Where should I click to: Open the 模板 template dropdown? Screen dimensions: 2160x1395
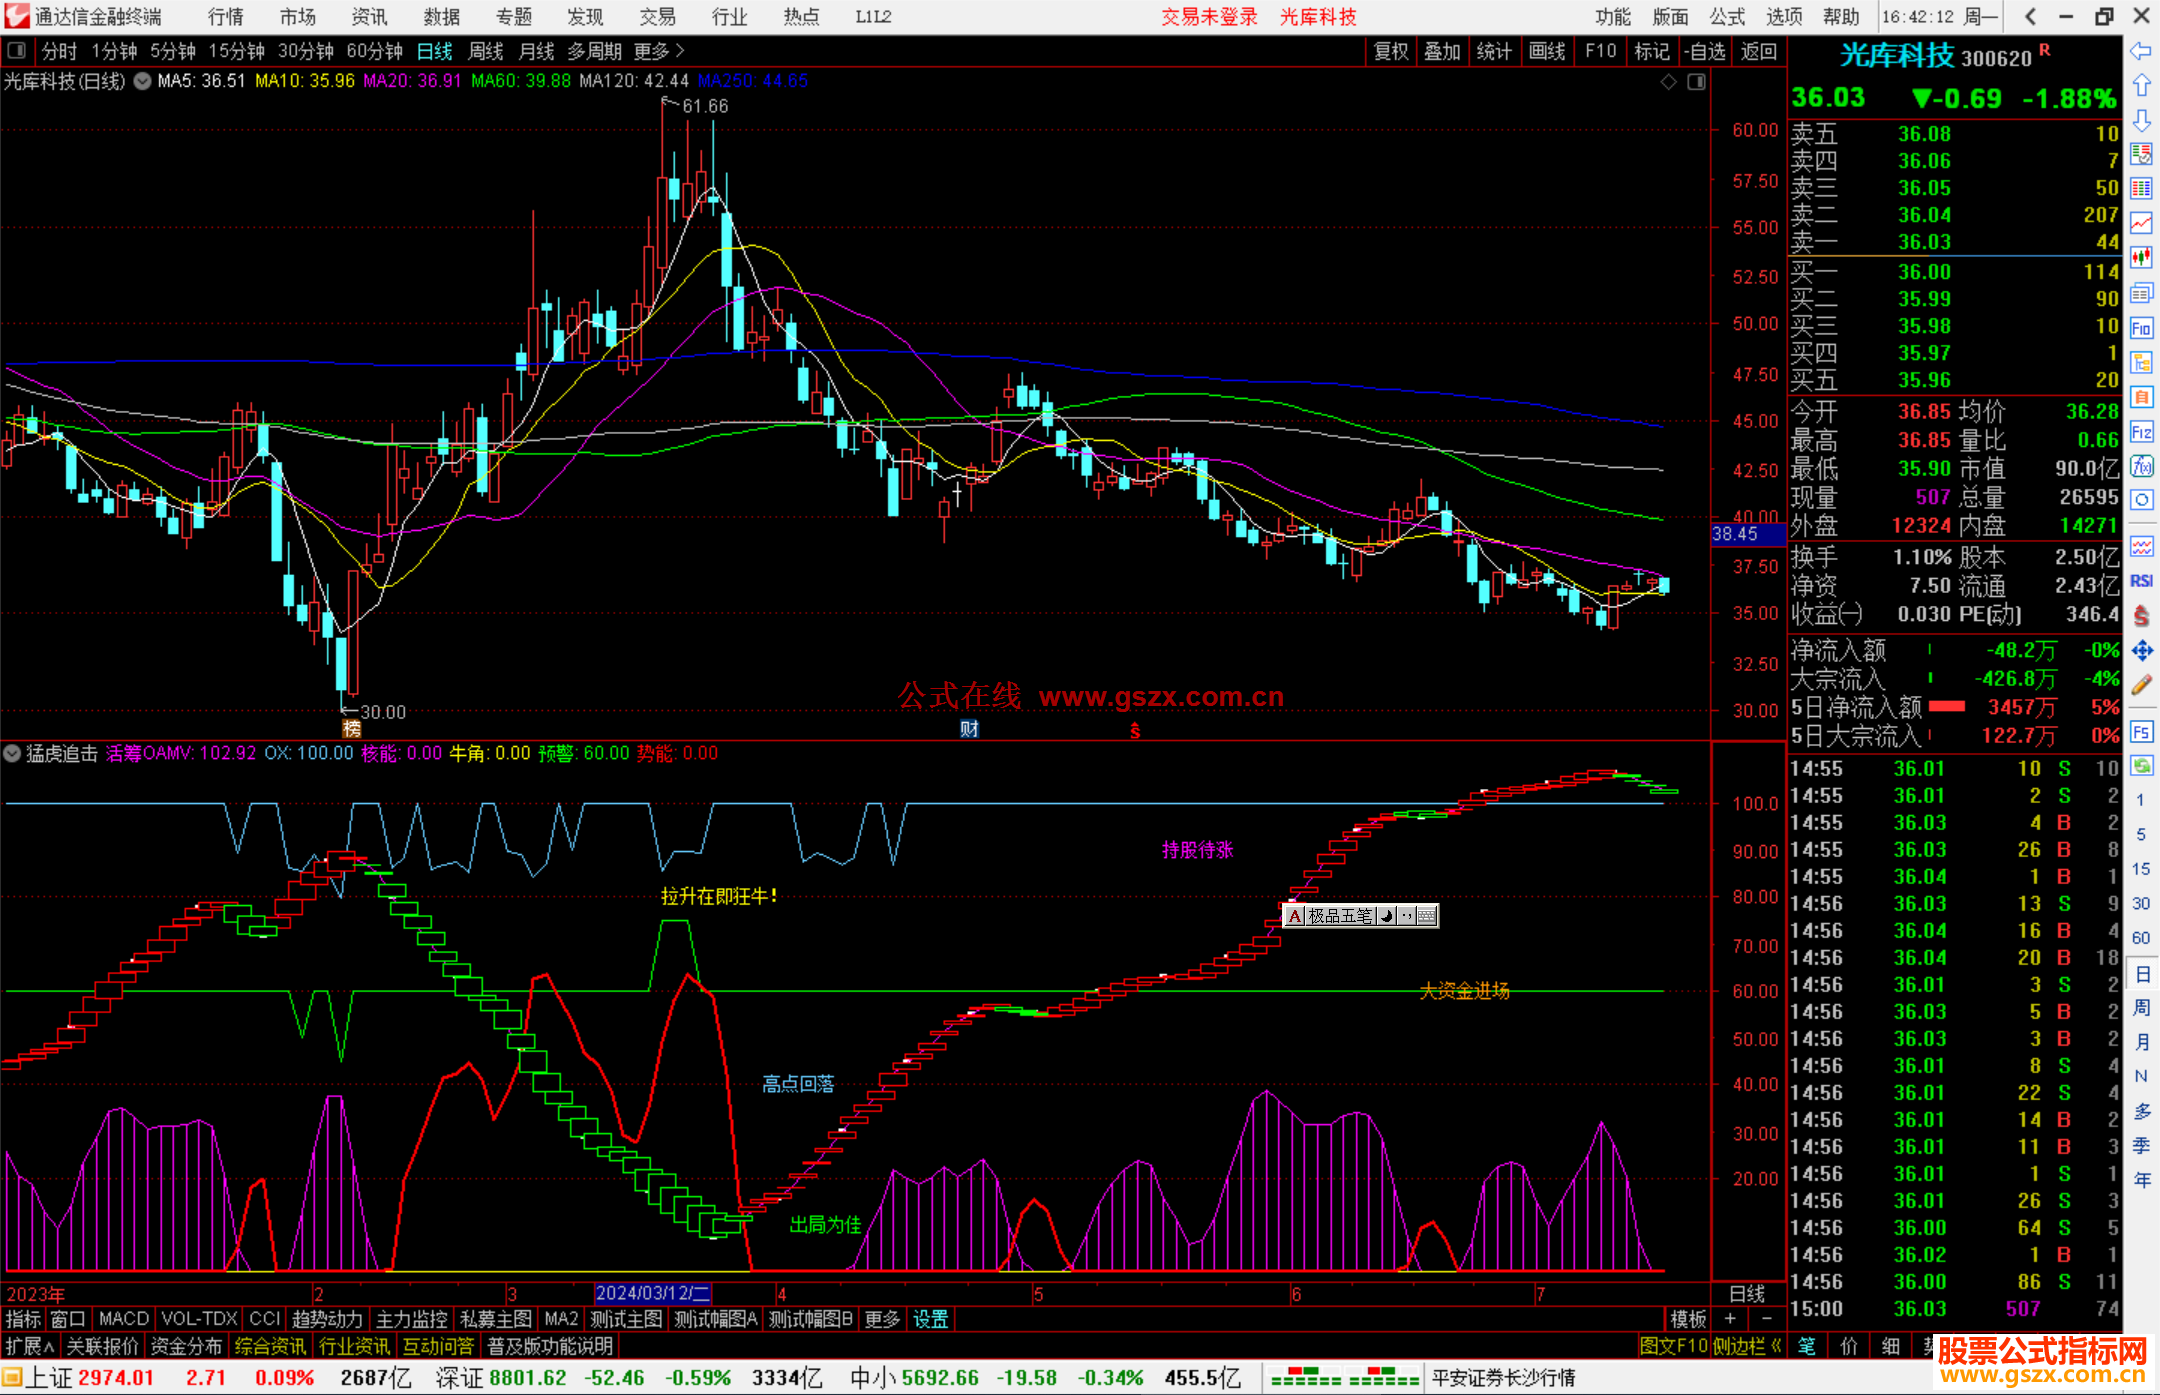click(1688, 1319)
